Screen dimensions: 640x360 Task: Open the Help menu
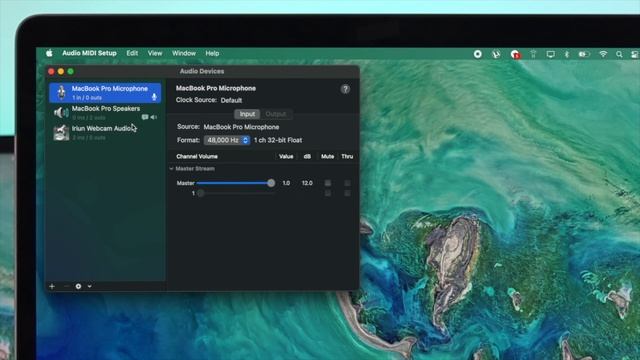(212, 53)
